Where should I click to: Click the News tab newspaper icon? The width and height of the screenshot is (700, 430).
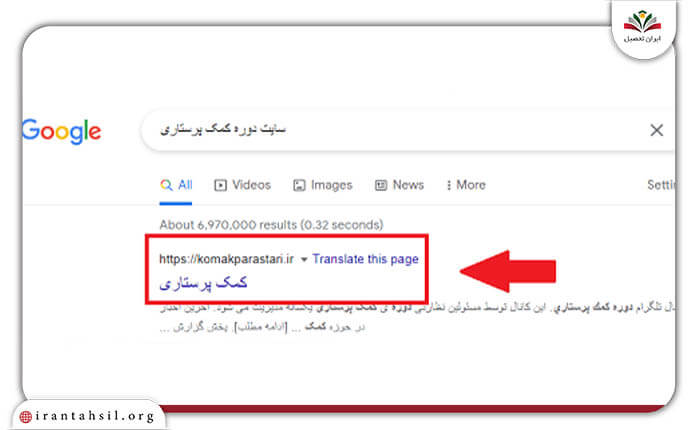tap(381, 185)
